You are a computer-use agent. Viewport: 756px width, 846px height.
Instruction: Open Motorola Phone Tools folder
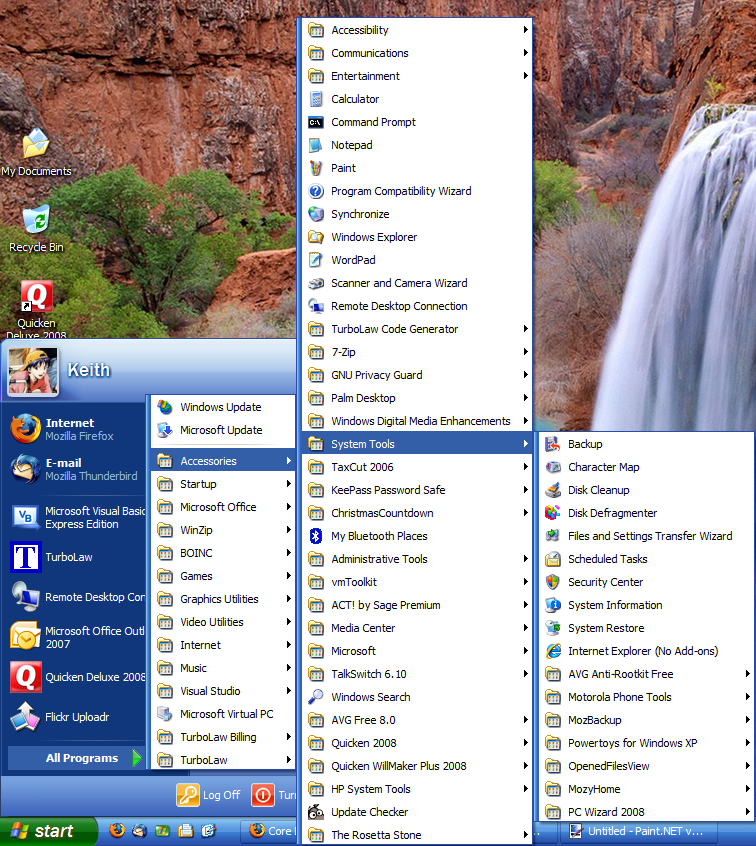click(x=646, y=697)
